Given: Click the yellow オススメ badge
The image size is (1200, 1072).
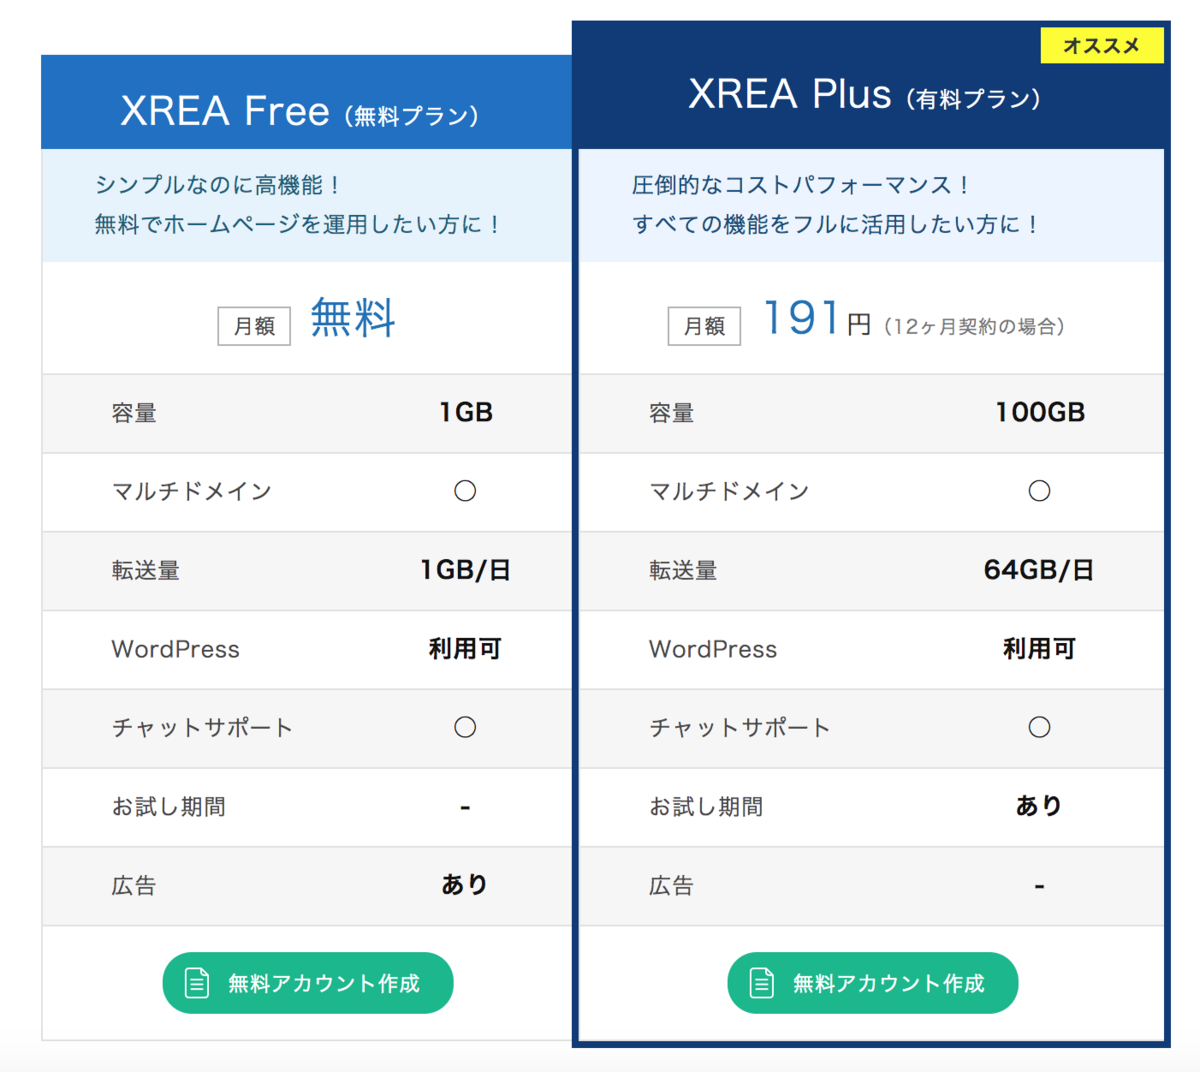Looking at the screenshot, I should pyautogui.click(x=1102, y=46).
